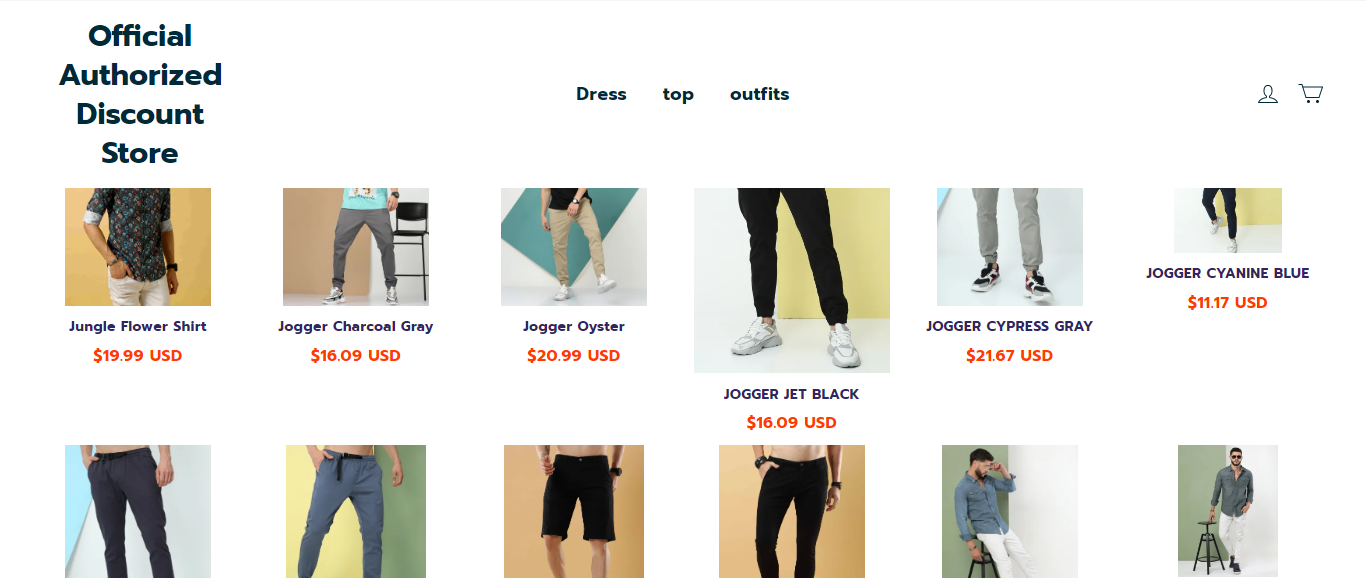
Task: Click the Jogger Jet Black product image
Action: 792,280
